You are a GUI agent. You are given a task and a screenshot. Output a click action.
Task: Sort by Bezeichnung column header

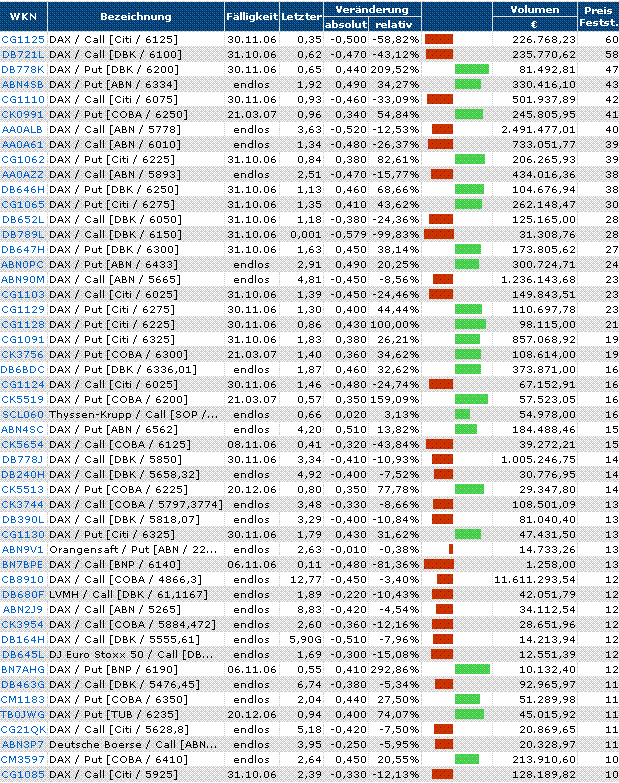tap(136, 16)
